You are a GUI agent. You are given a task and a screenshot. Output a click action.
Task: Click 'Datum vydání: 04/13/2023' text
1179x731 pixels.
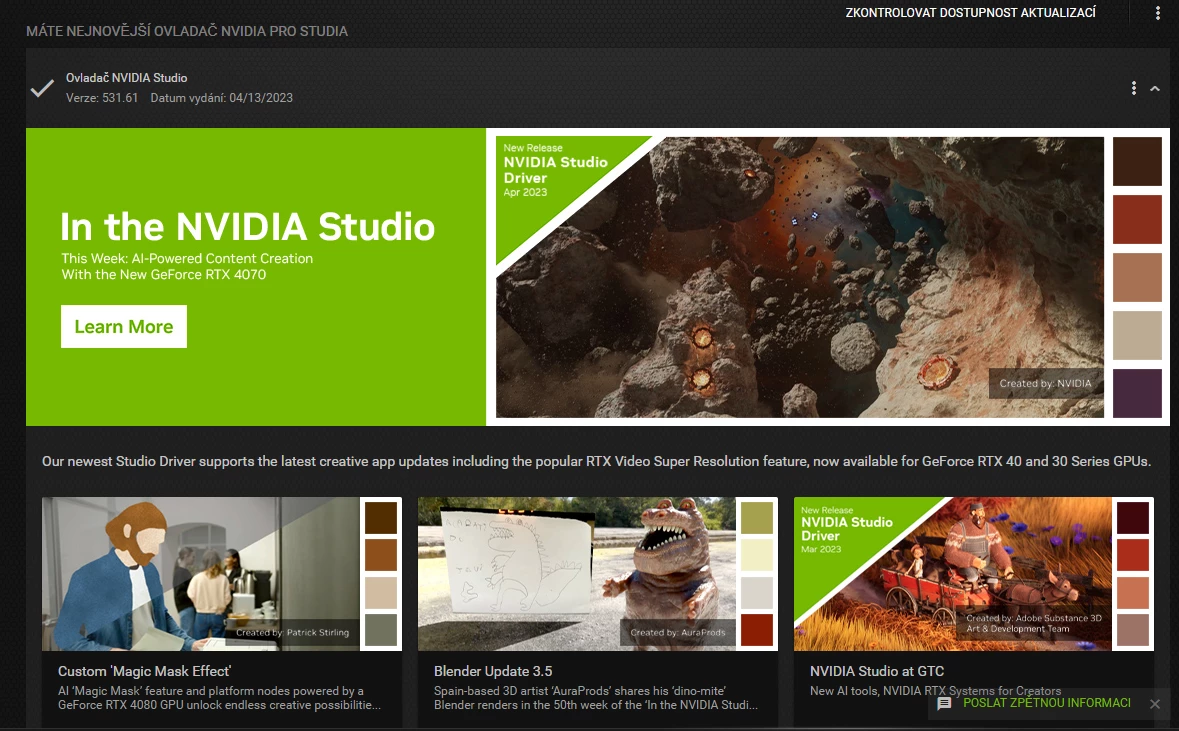pyautogui.click(x=222, y=98)
